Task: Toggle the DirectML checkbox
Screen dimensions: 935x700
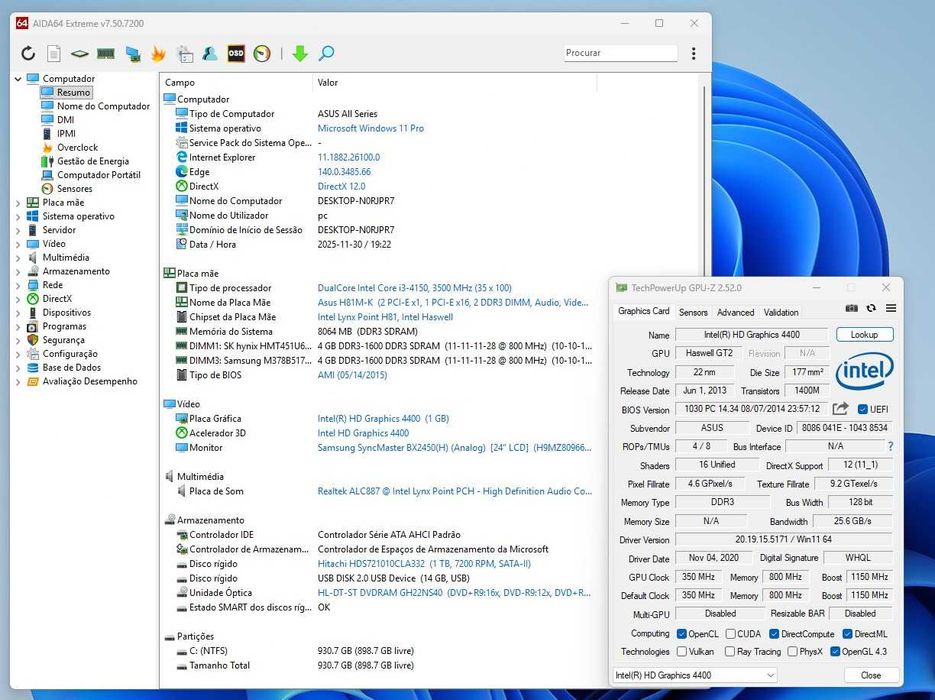Action: [x=847, y=634]
